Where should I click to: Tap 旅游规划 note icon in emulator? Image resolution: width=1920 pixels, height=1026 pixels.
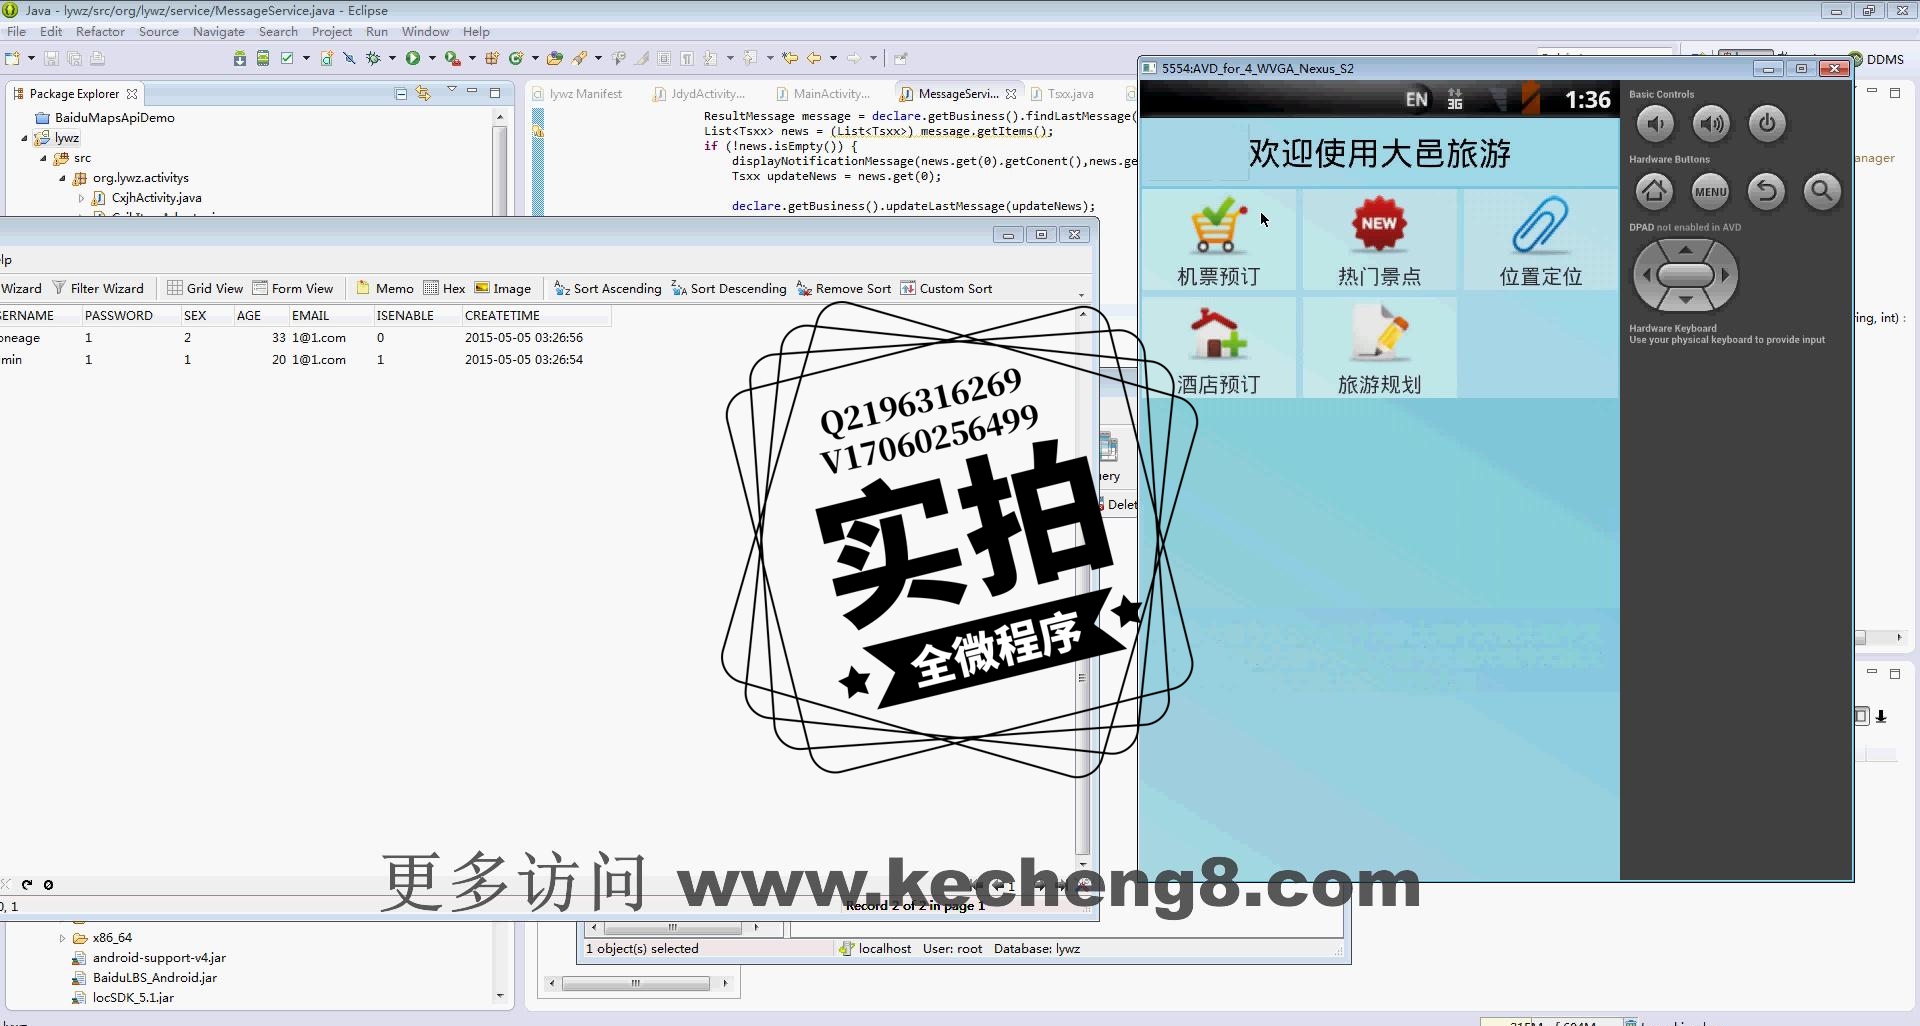[x=1379, y=349]
